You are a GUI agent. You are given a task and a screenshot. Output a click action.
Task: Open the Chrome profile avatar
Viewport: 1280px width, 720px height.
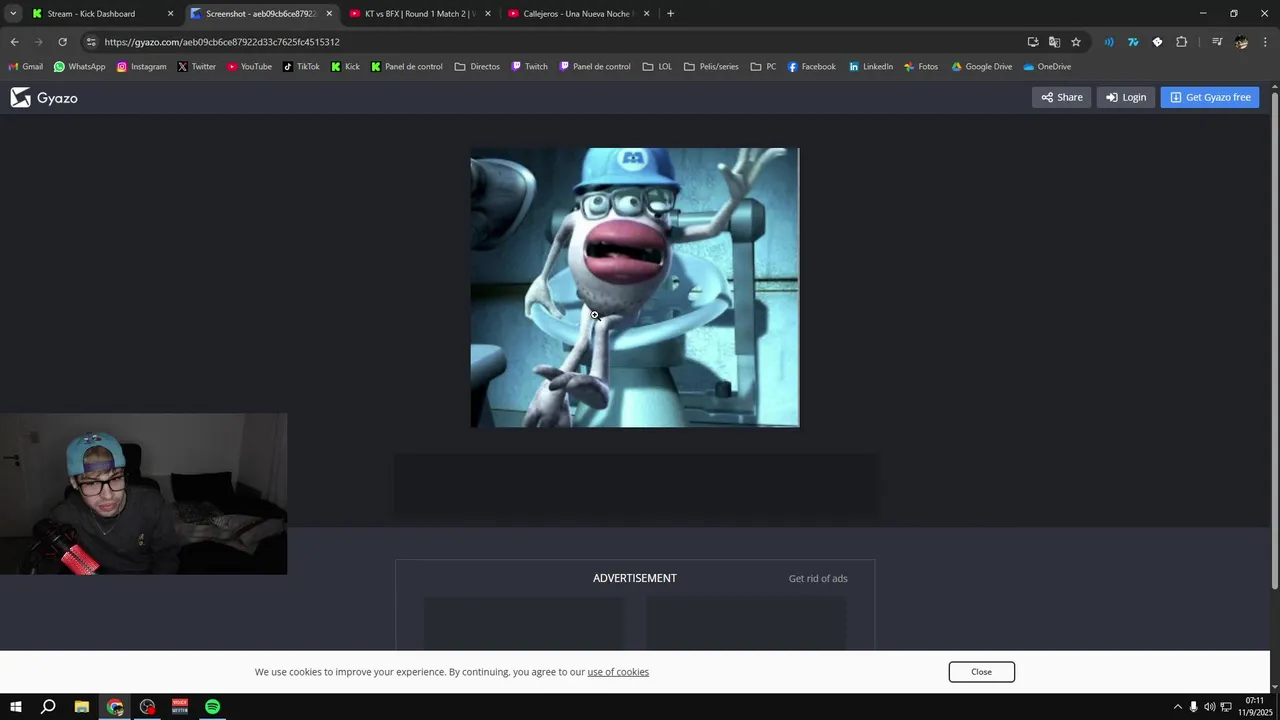coord(1241,42)
